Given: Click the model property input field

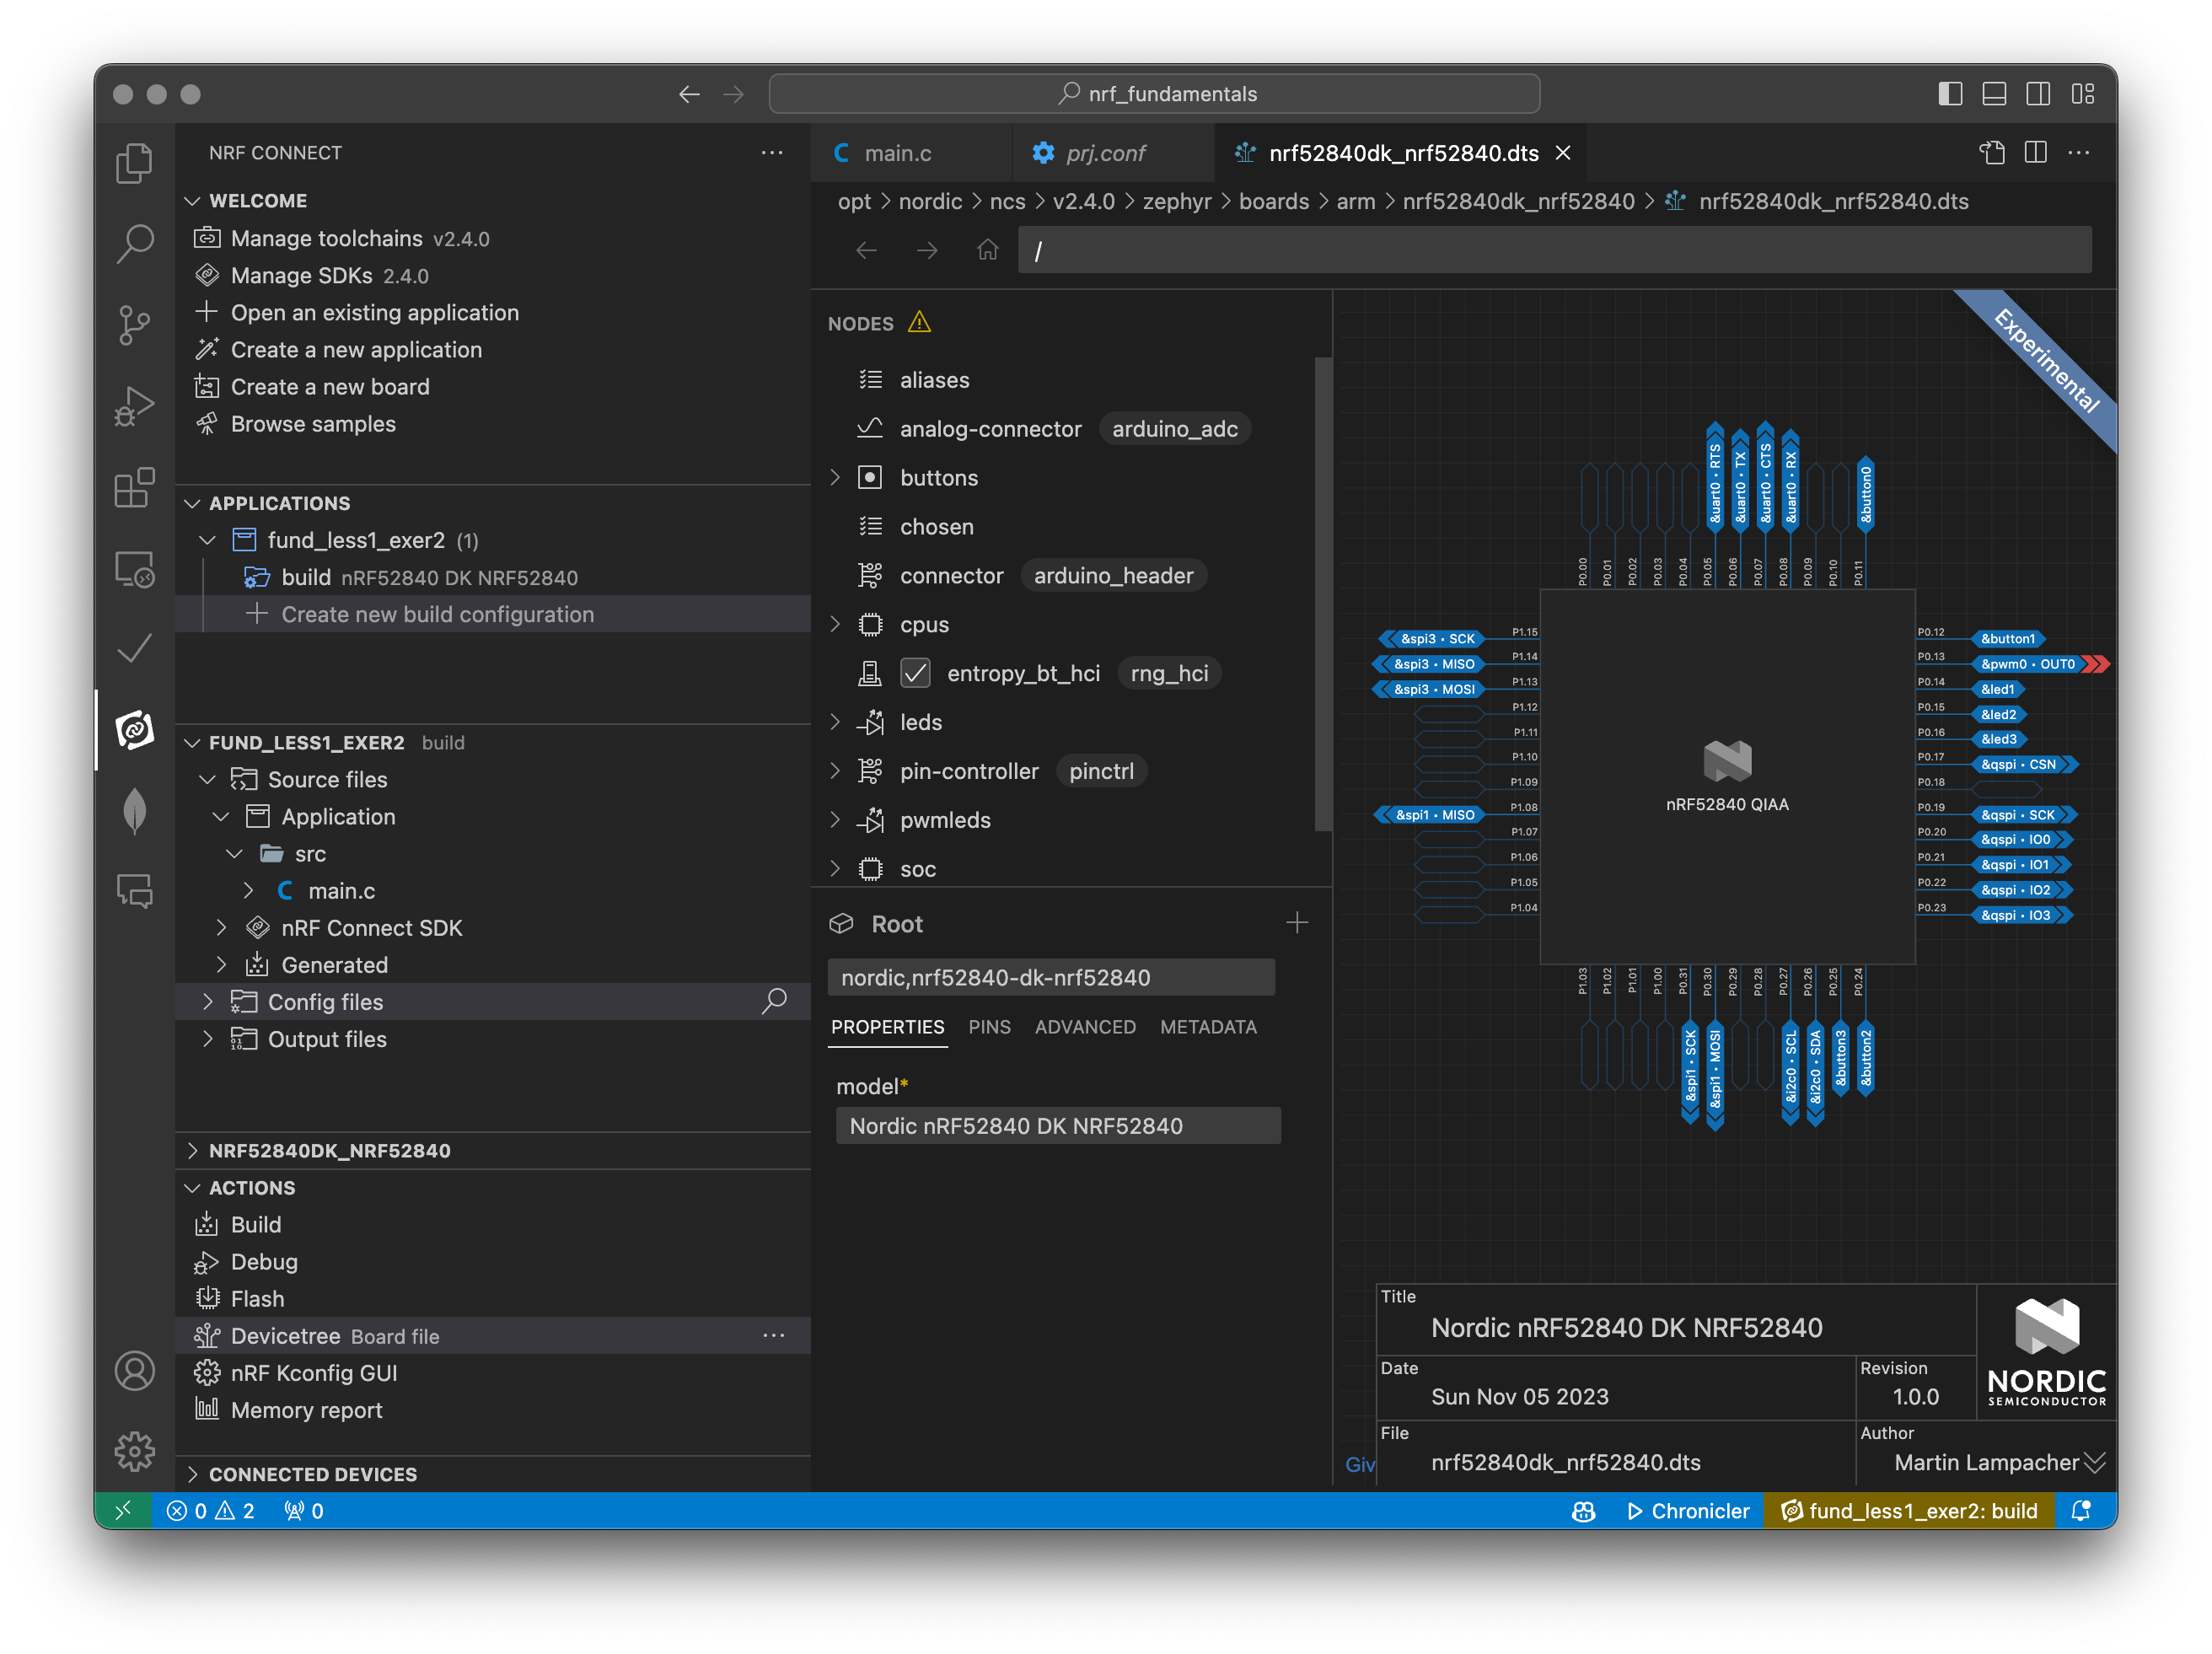Looking at the screenshot, I should click(1057, 1126).
